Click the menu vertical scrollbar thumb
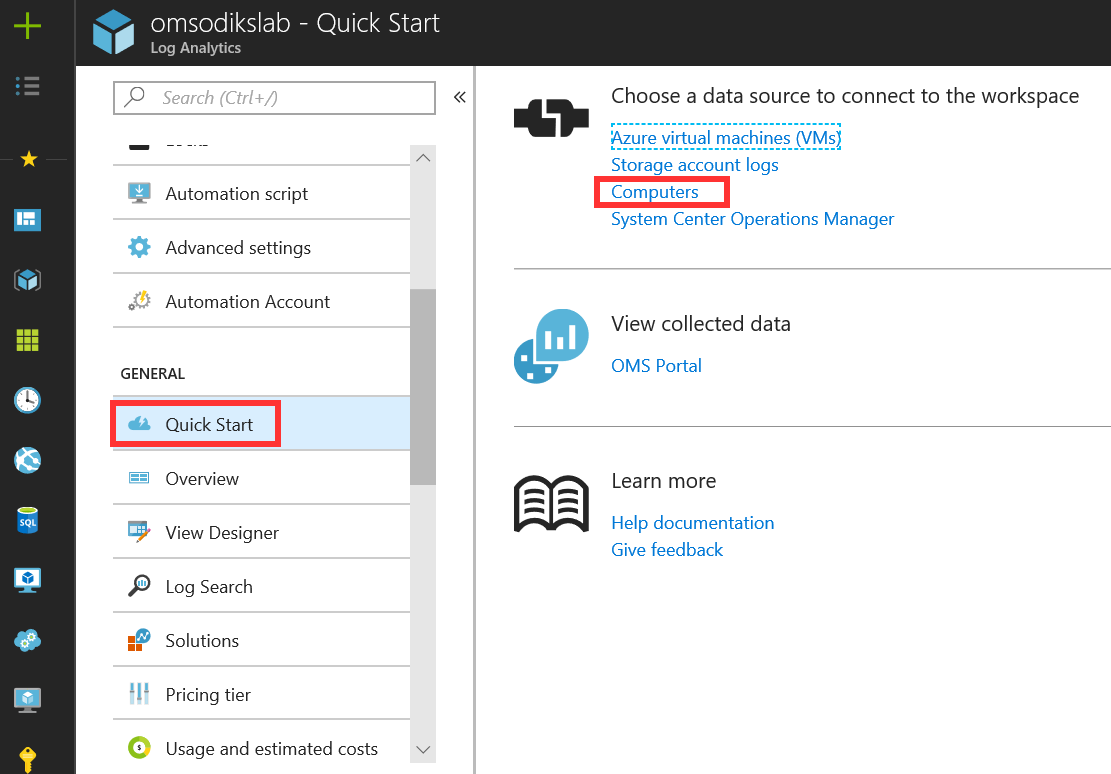The image size is (1111, 774). coord(423,387)
